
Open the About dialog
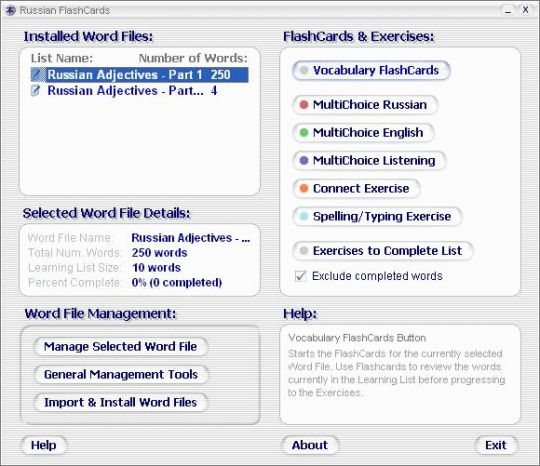(310, 445)
